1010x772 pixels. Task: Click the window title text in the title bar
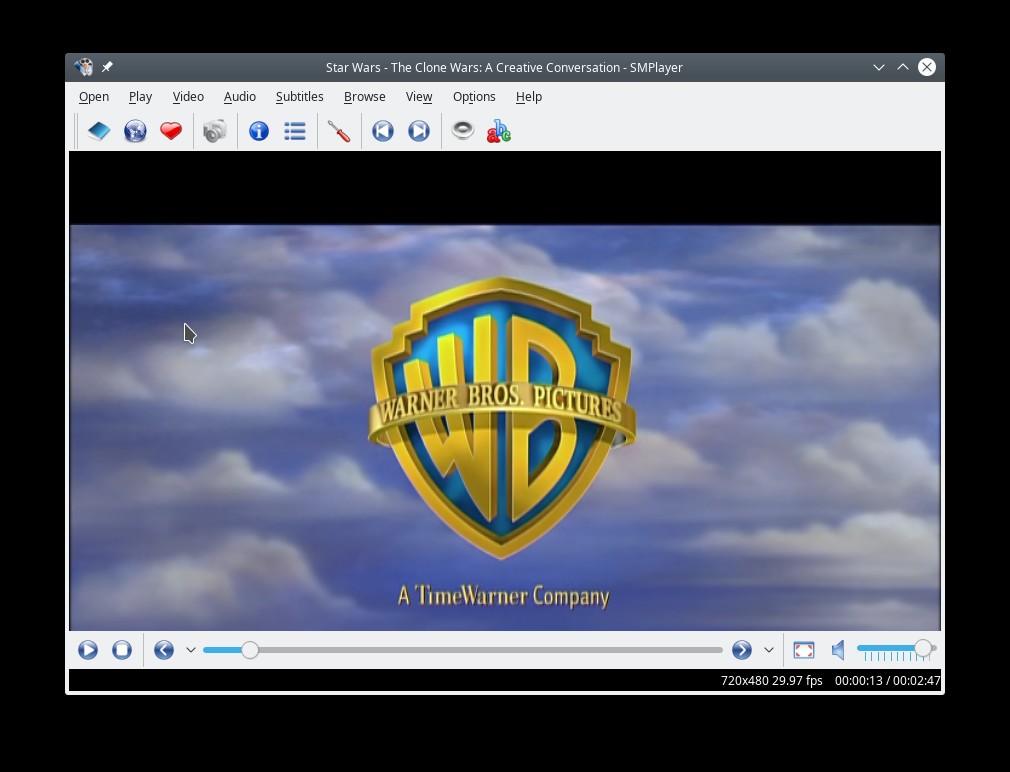pyautogui.click(x=504, y=68)
